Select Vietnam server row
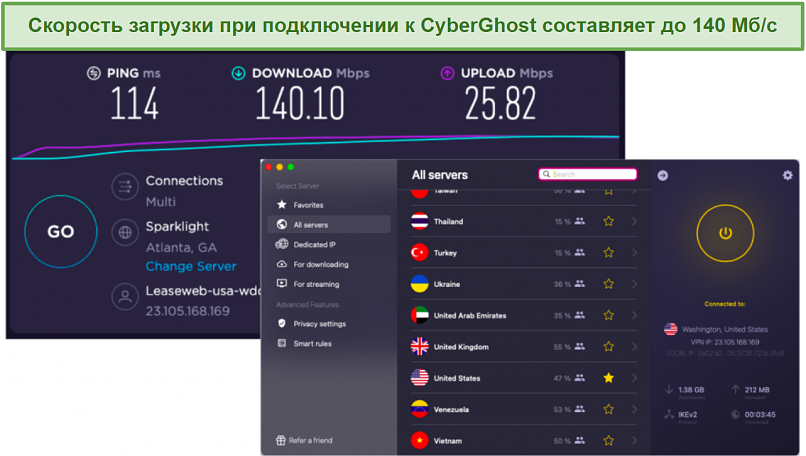This screenshot has height=456, width=806. pyautogui.click(x=524, y=441)
